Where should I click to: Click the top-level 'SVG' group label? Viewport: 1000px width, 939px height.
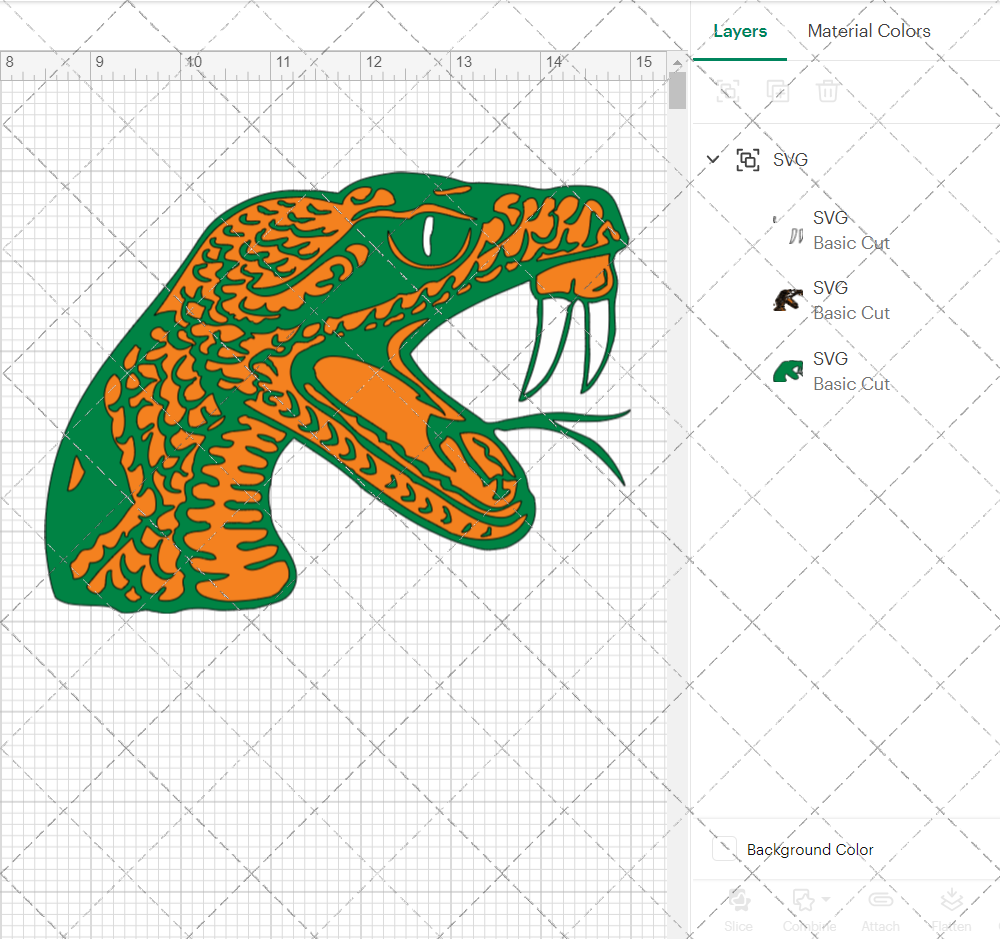[790, 159]
